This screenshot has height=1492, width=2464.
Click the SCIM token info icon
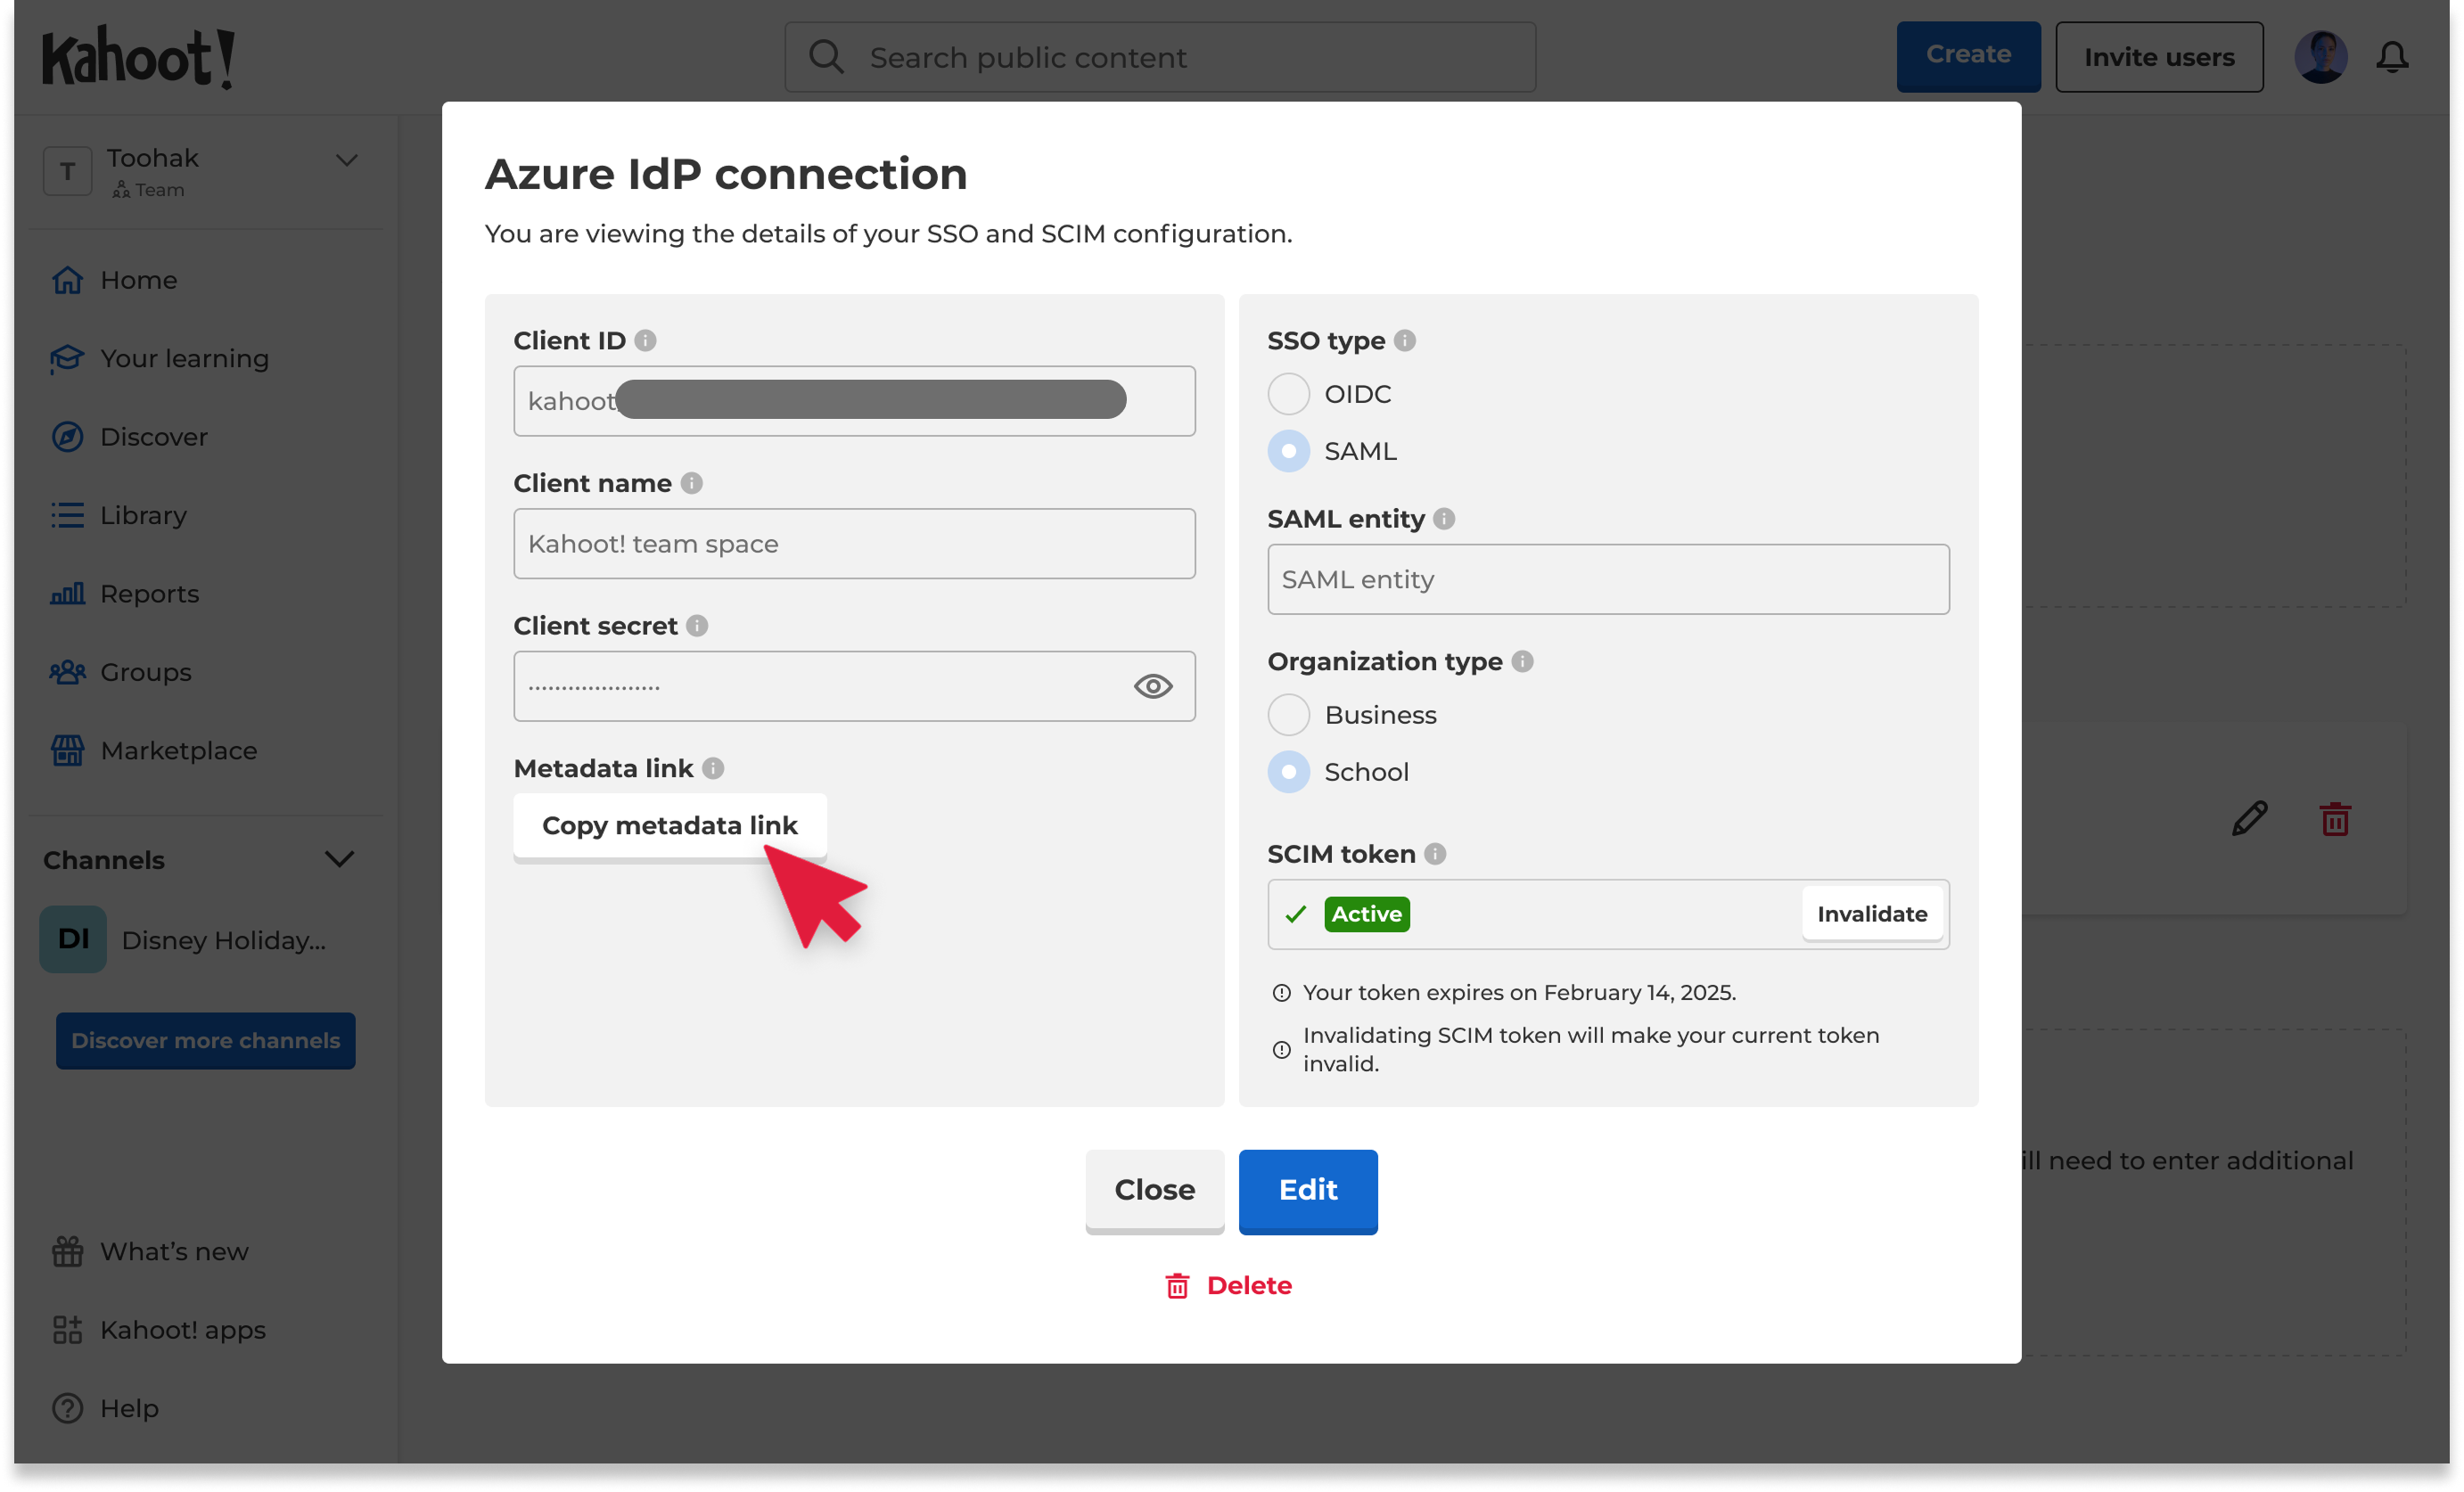(x=1435, y=854)
